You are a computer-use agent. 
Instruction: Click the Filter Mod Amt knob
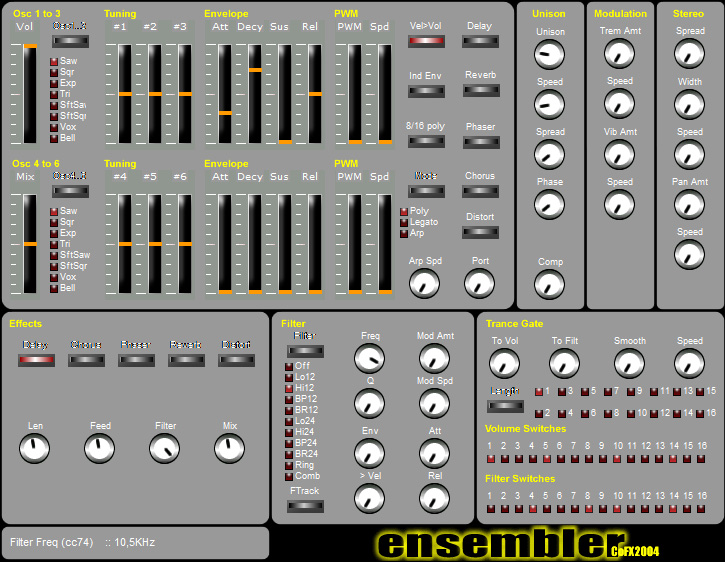tap(434, 358)
